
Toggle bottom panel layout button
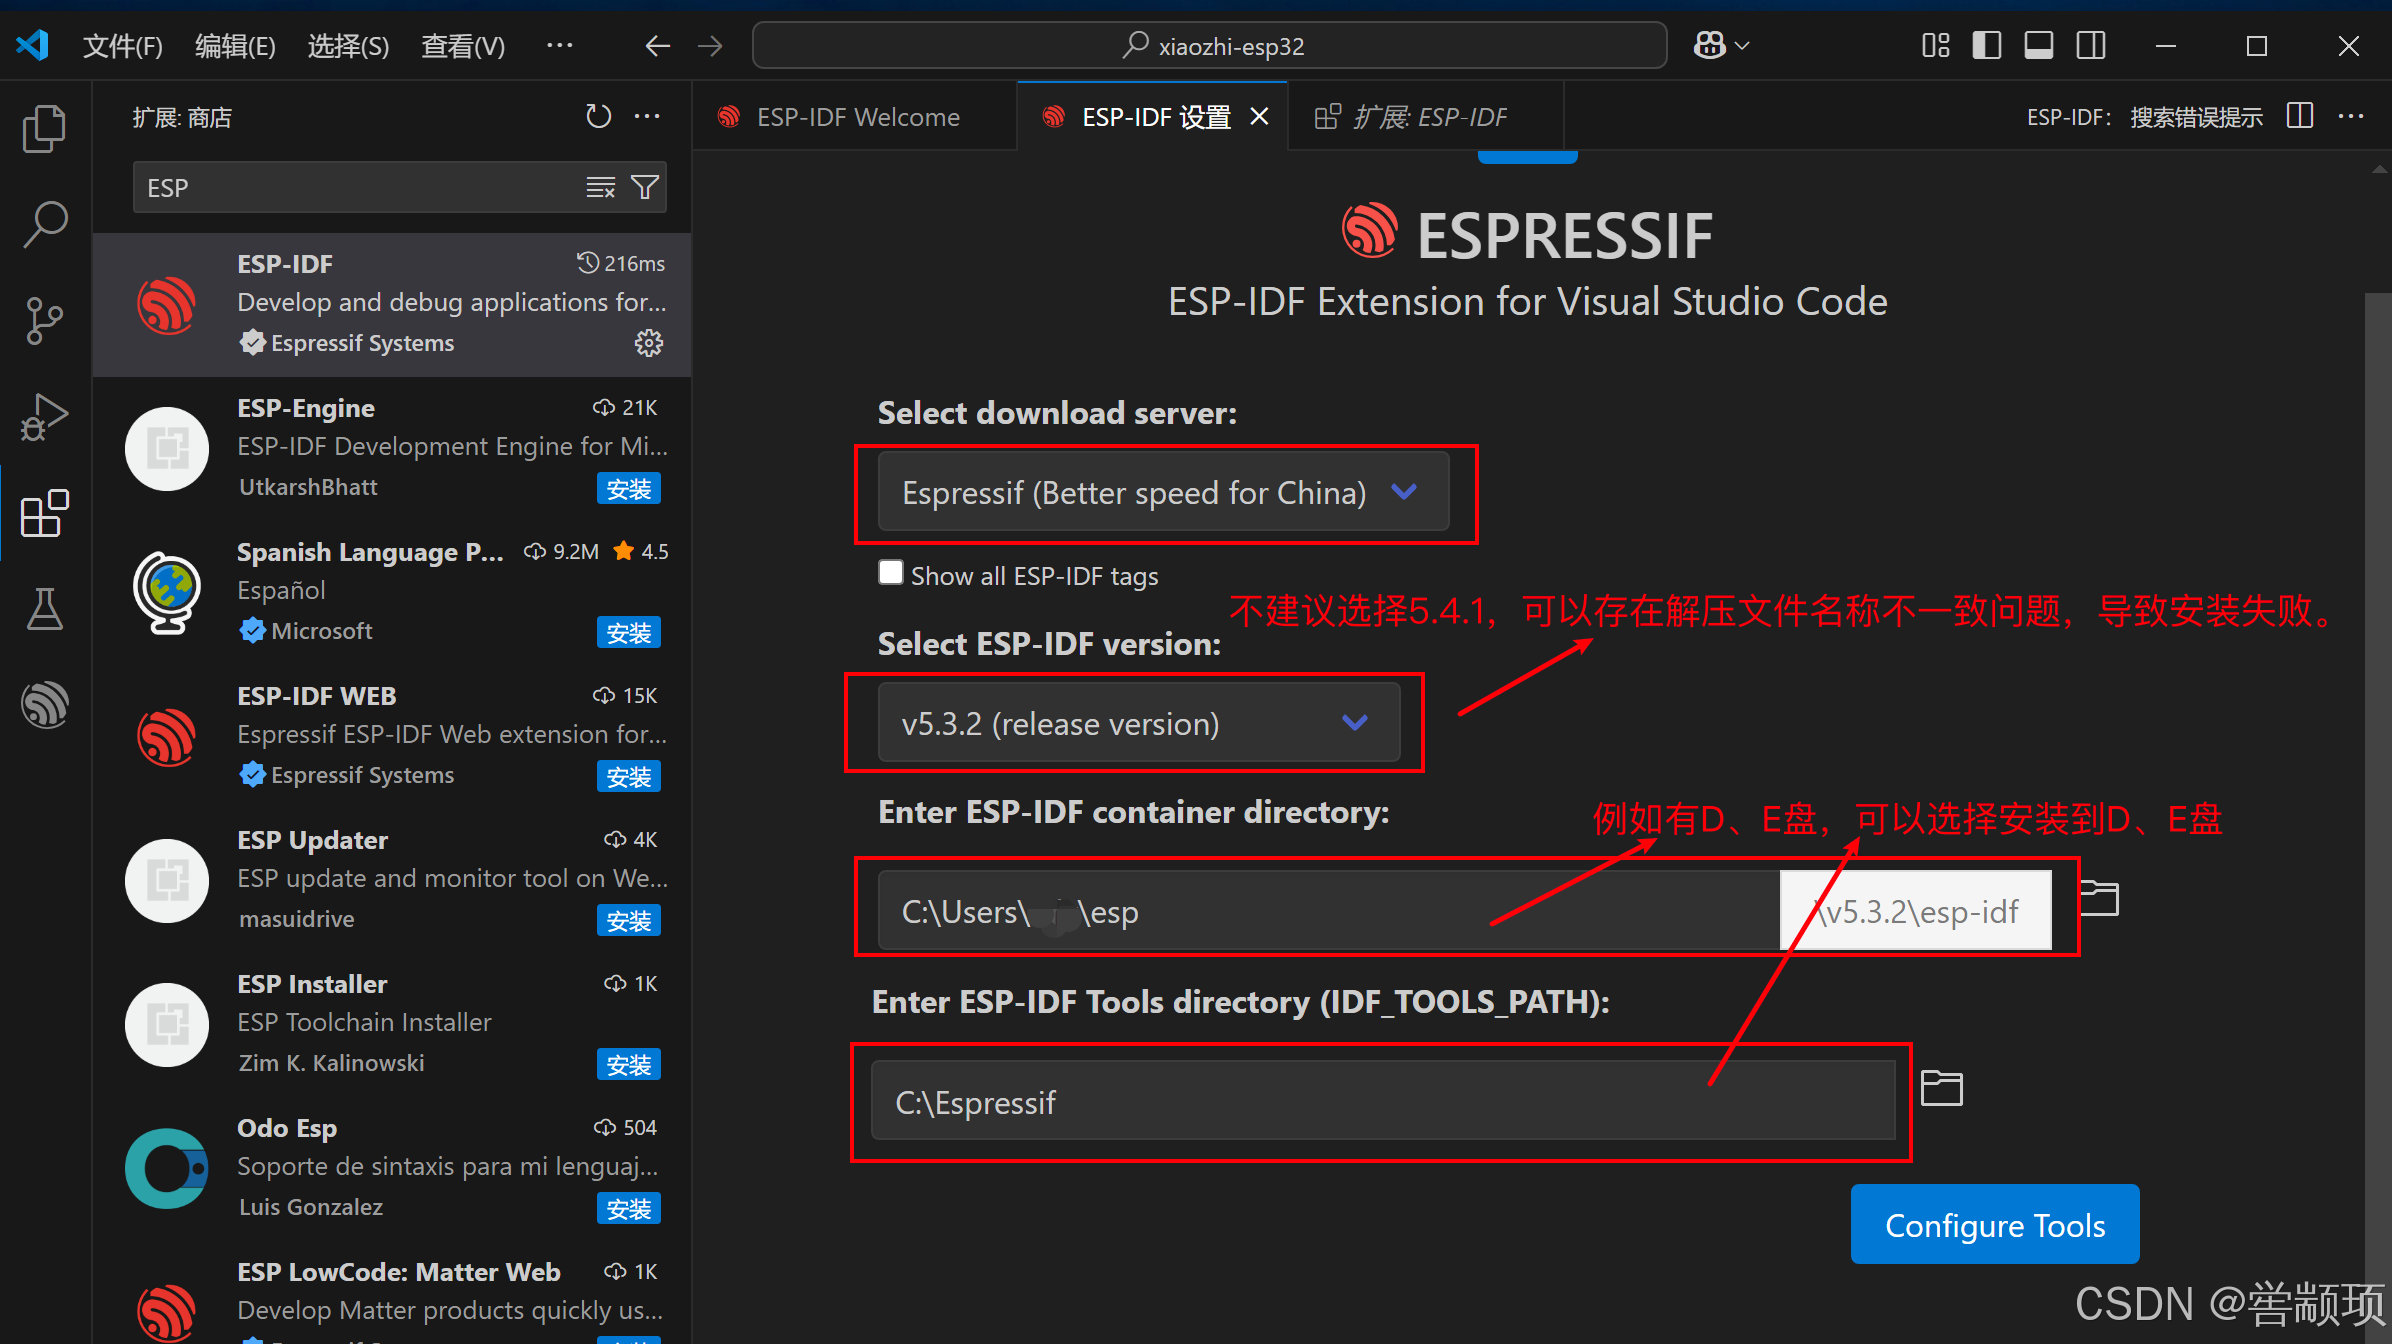[x=2038, y=46]
